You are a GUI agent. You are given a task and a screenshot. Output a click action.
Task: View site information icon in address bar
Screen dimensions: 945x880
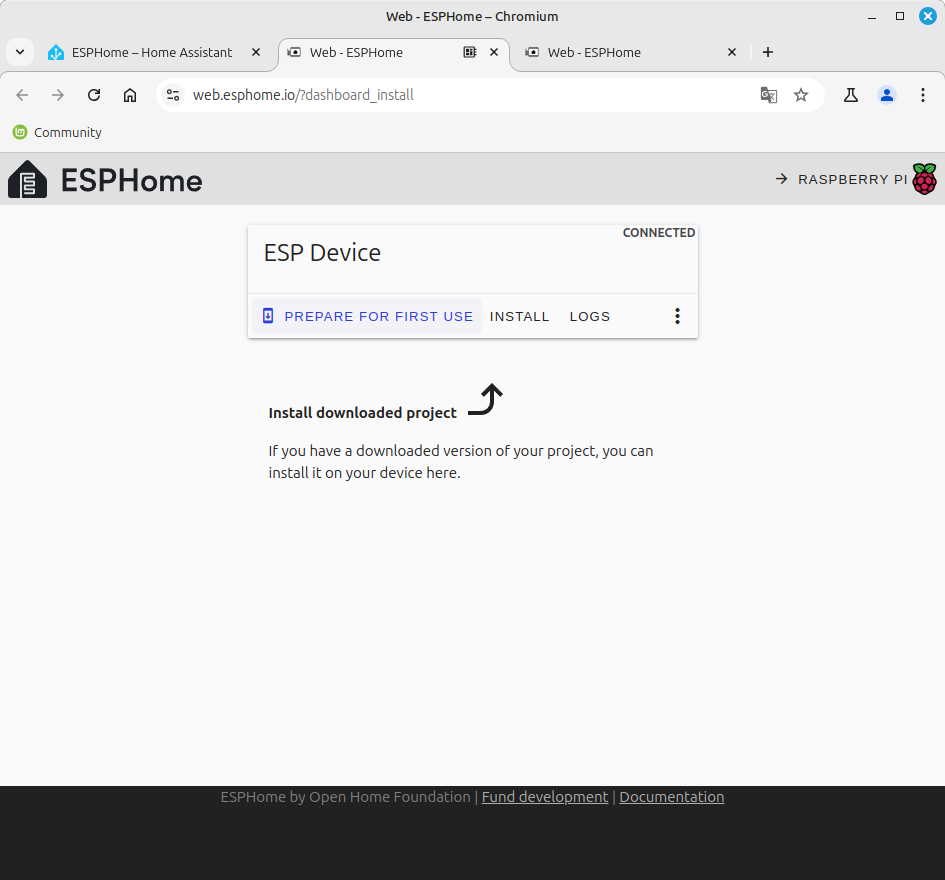point(173,95)
